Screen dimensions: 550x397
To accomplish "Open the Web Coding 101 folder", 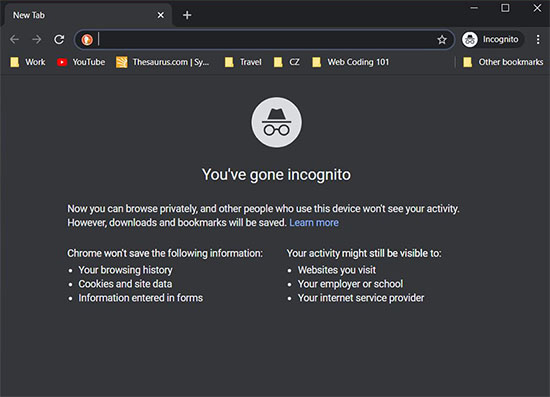I will point(351,62).
